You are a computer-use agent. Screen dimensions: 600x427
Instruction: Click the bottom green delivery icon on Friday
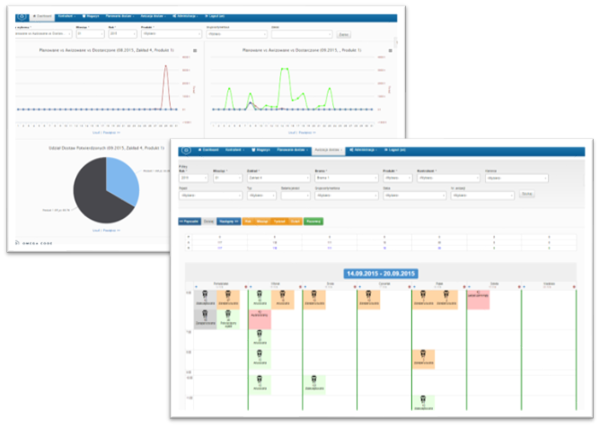(423, 402)
